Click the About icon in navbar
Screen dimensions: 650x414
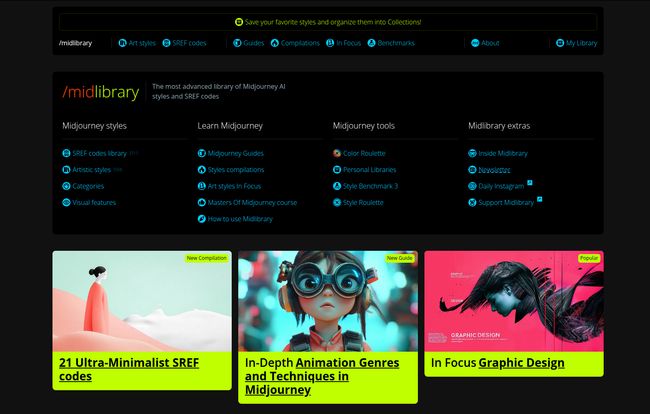475,43
